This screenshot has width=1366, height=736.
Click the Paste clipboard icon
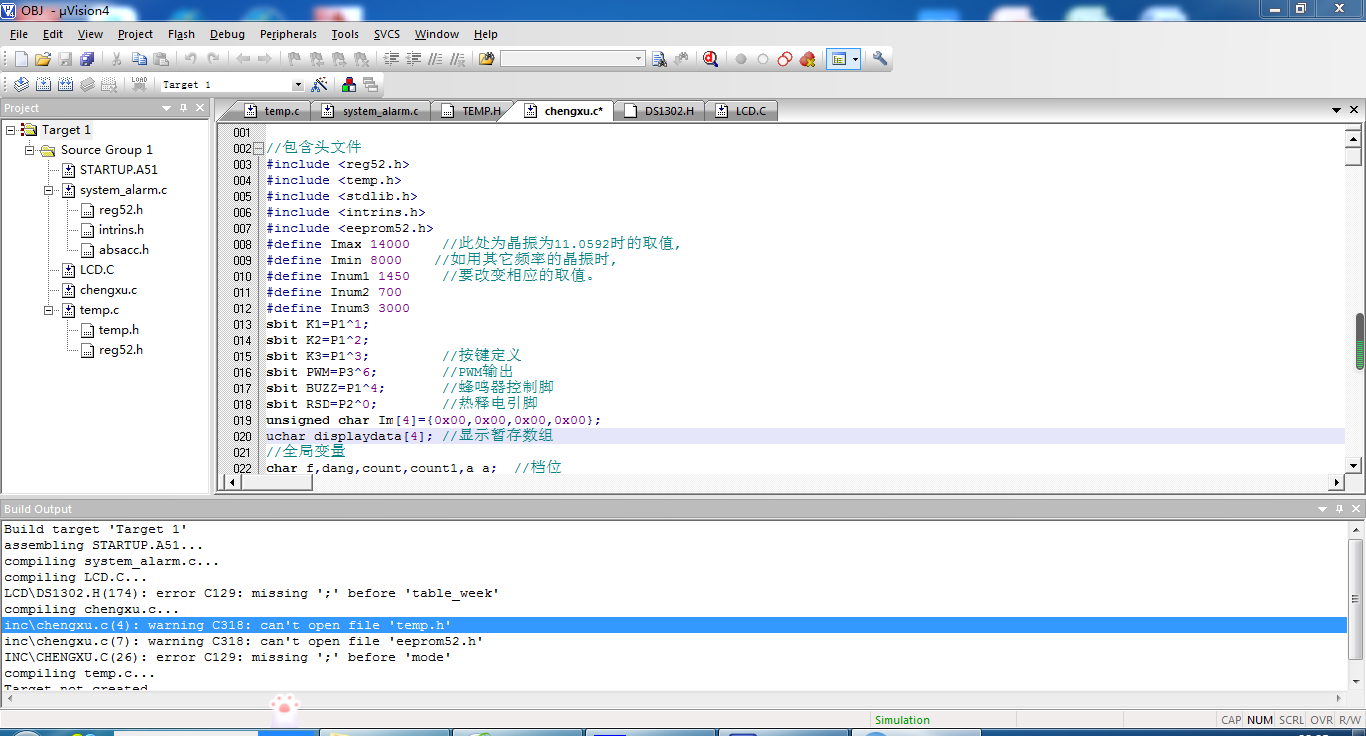click(161, 59)
